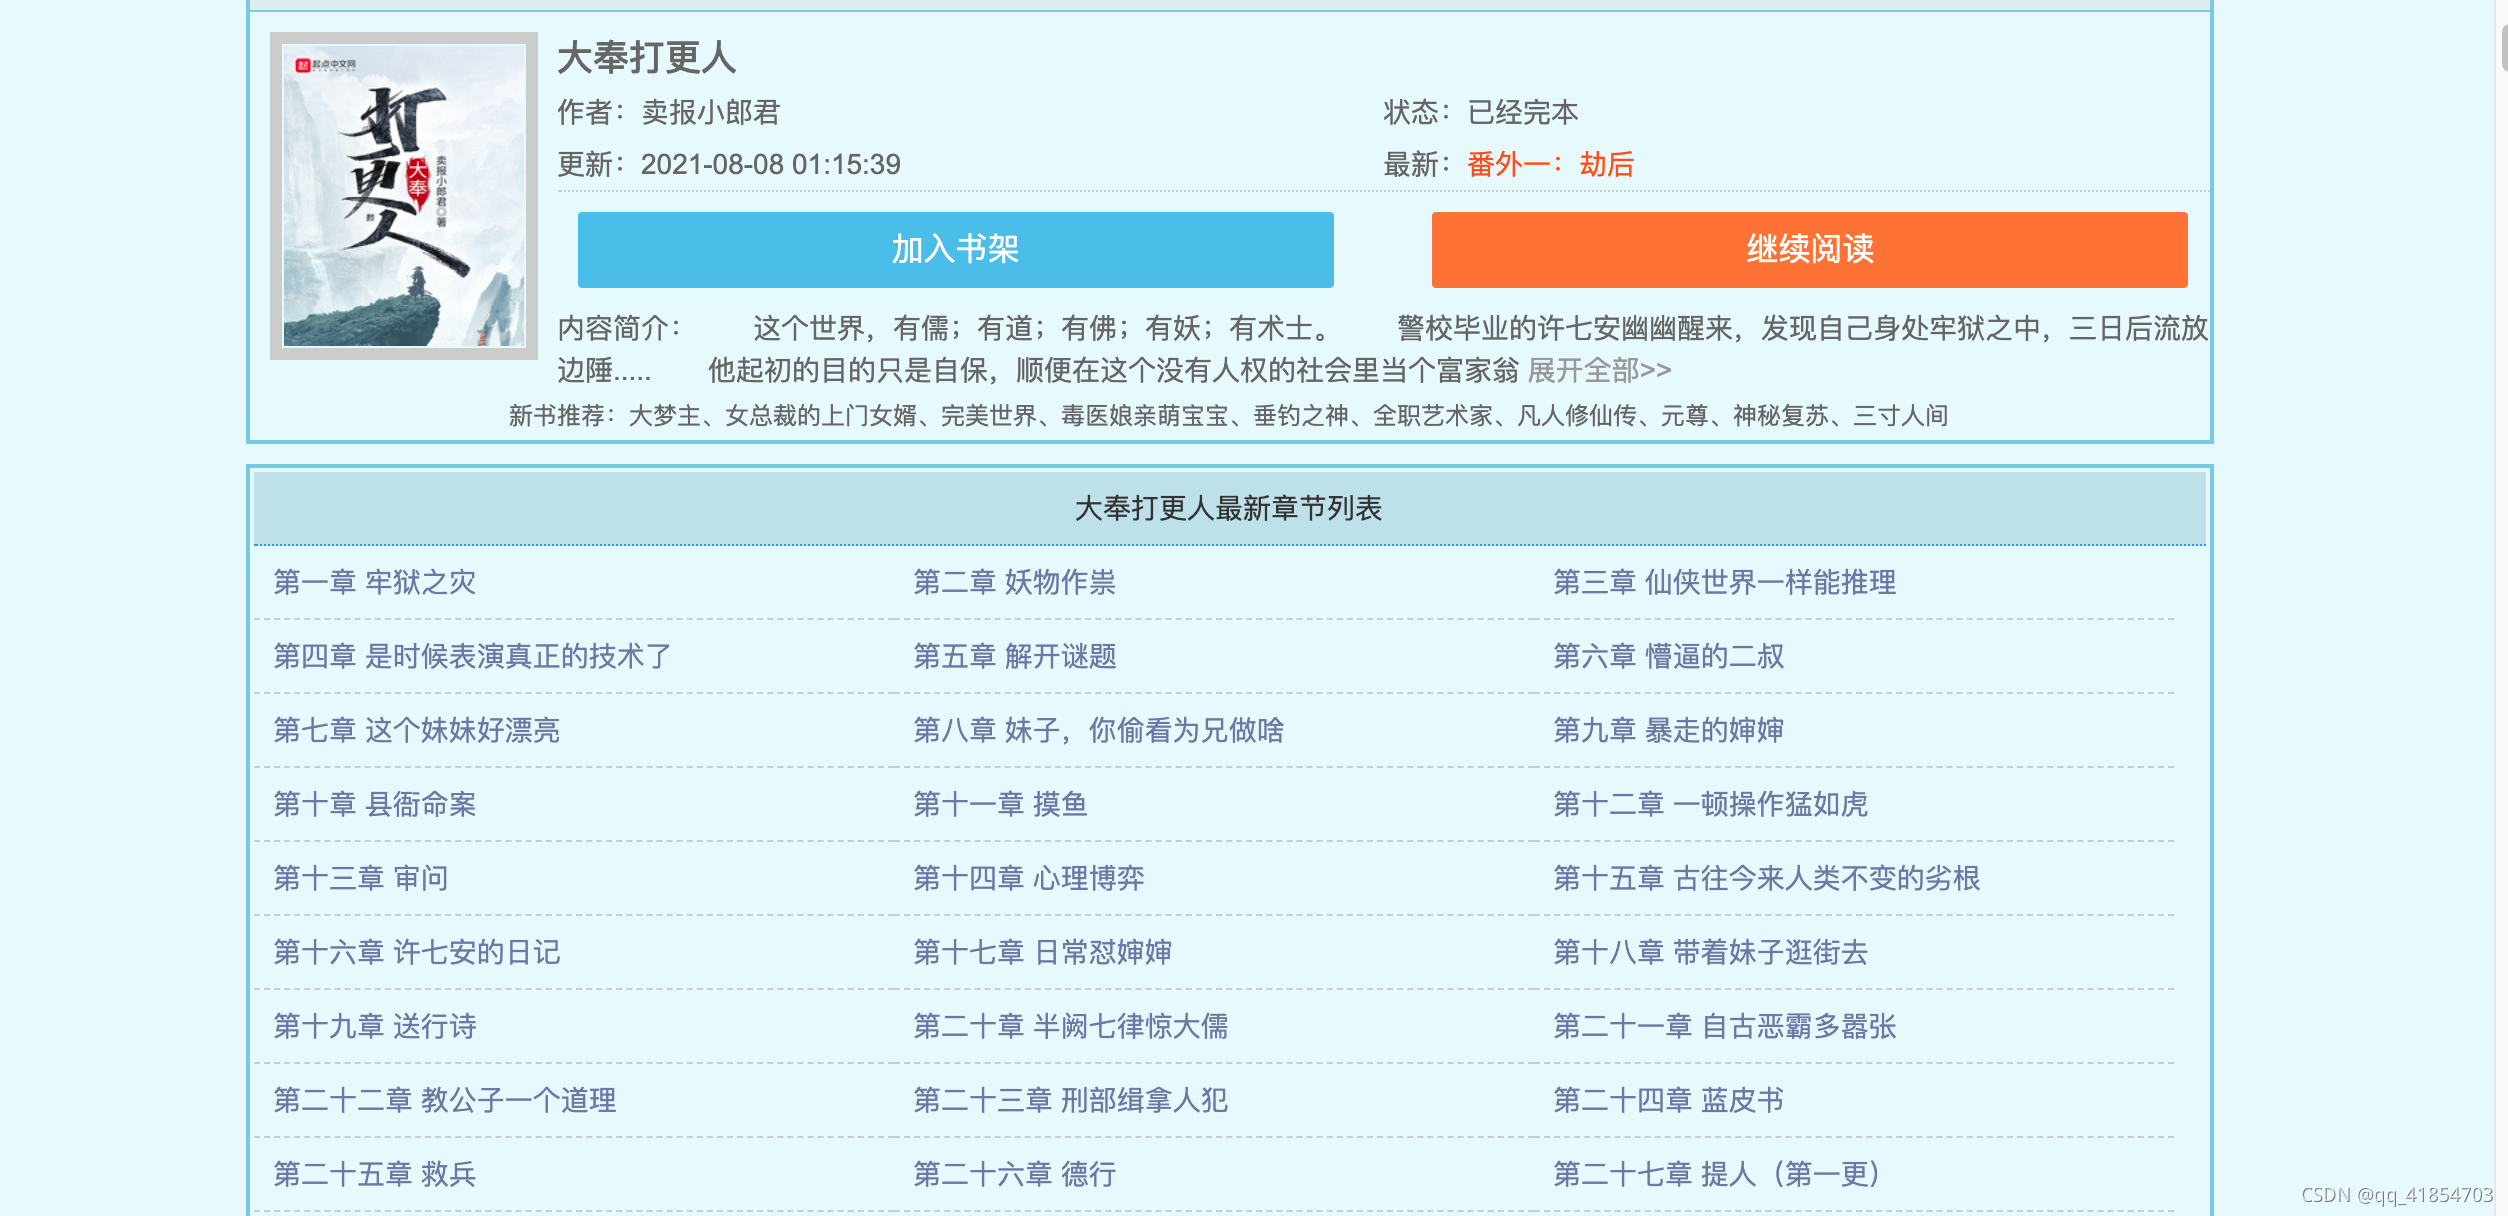Open chapter 第二十七章 提人（第一更）
This screenshot has width=2508, height=1216.
(1716, 1174)
